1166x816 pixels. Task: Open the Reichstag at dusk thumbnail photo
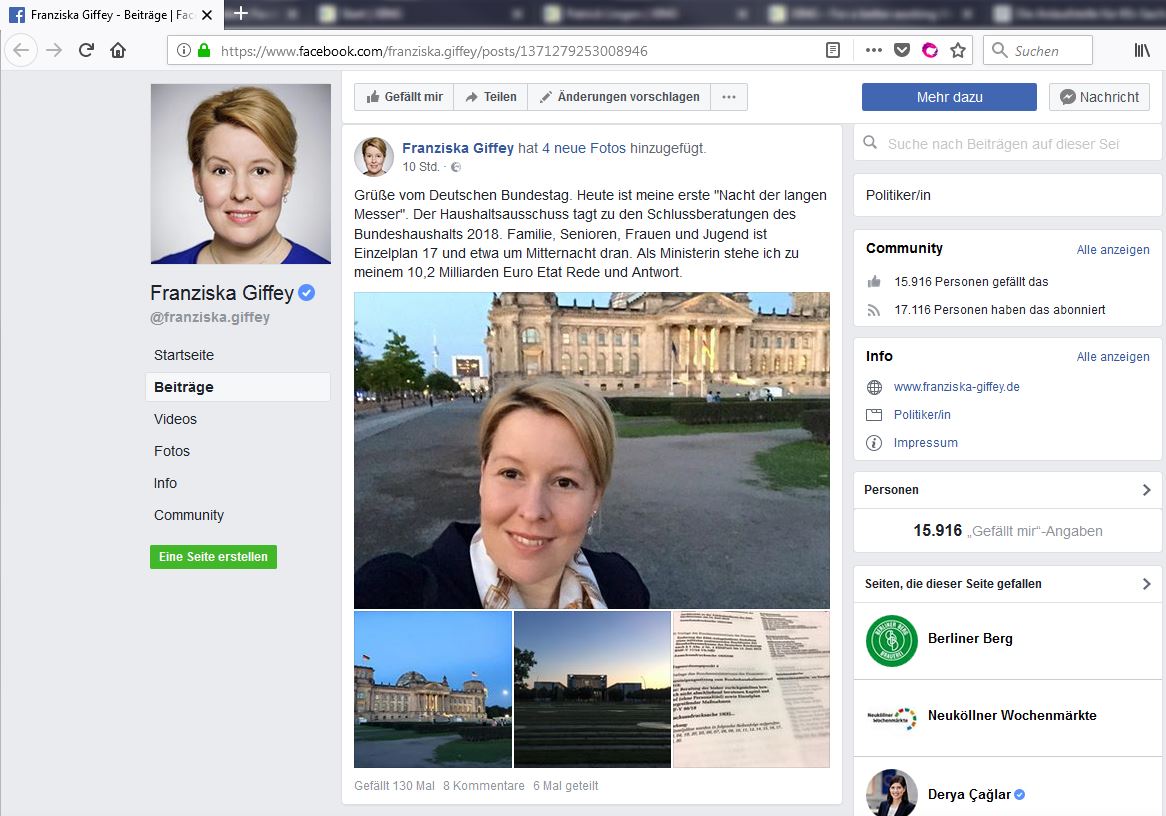point(433,689)
